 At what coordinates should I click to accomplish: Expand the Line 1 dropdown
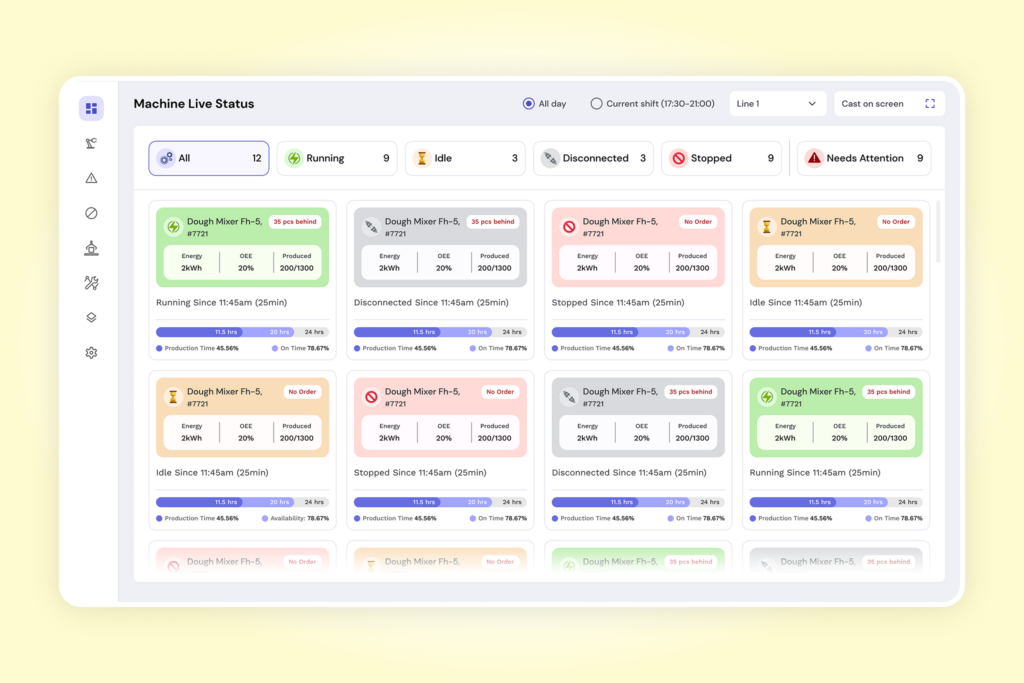(x=776, y=104)
